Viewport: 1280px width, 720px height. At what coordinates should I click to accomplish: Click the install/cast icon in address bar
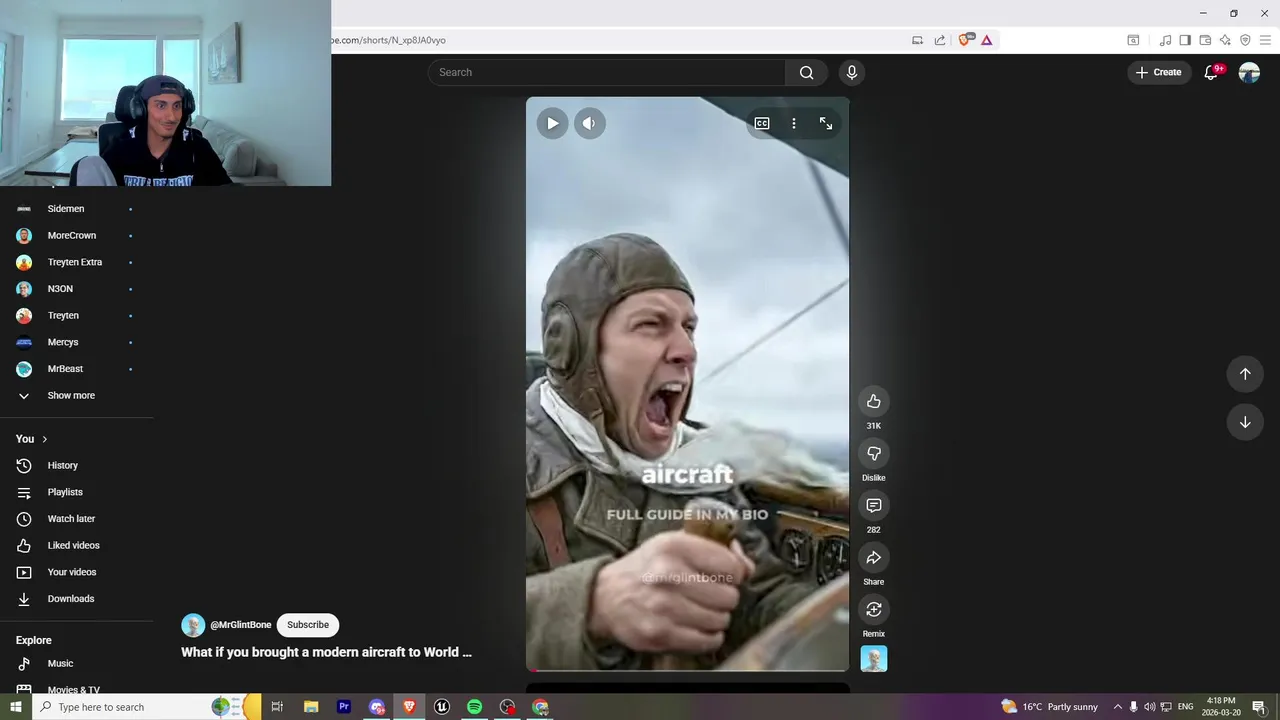(x=917, y=40)
